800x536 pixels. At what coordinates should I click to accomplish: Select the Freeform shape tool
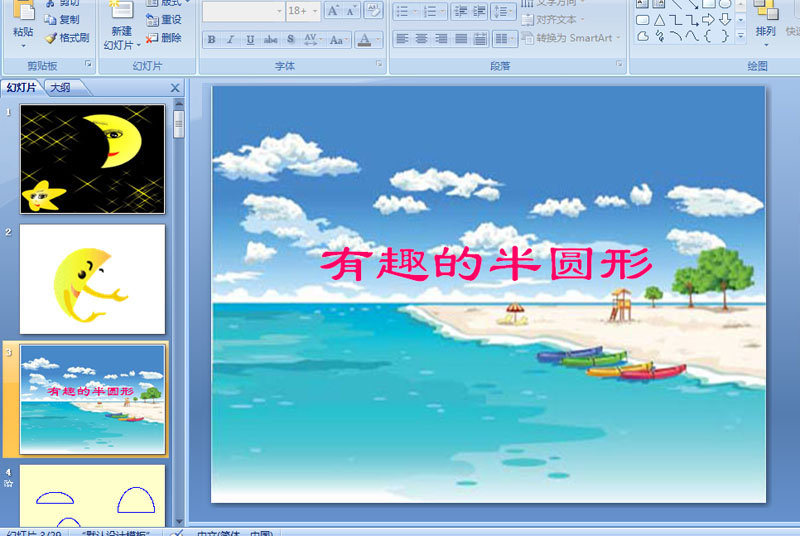pos(642,36)
